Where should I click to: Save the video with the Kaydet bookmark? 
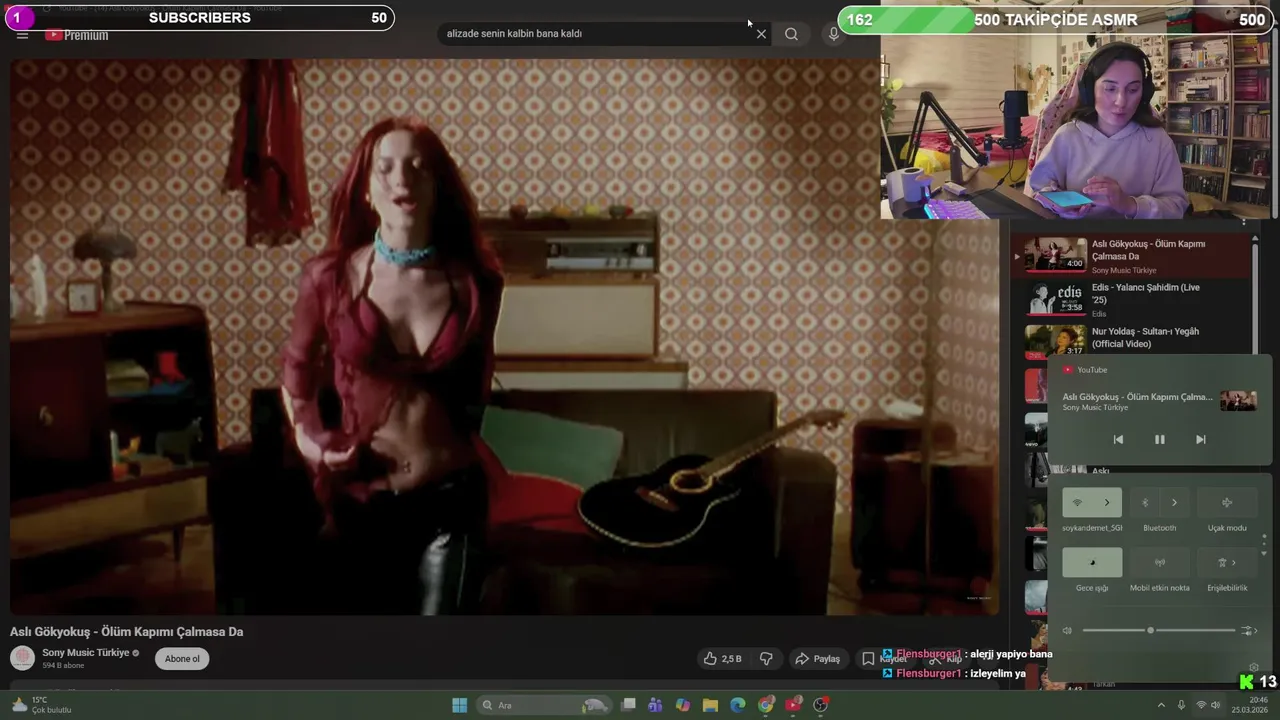[884, 658]
